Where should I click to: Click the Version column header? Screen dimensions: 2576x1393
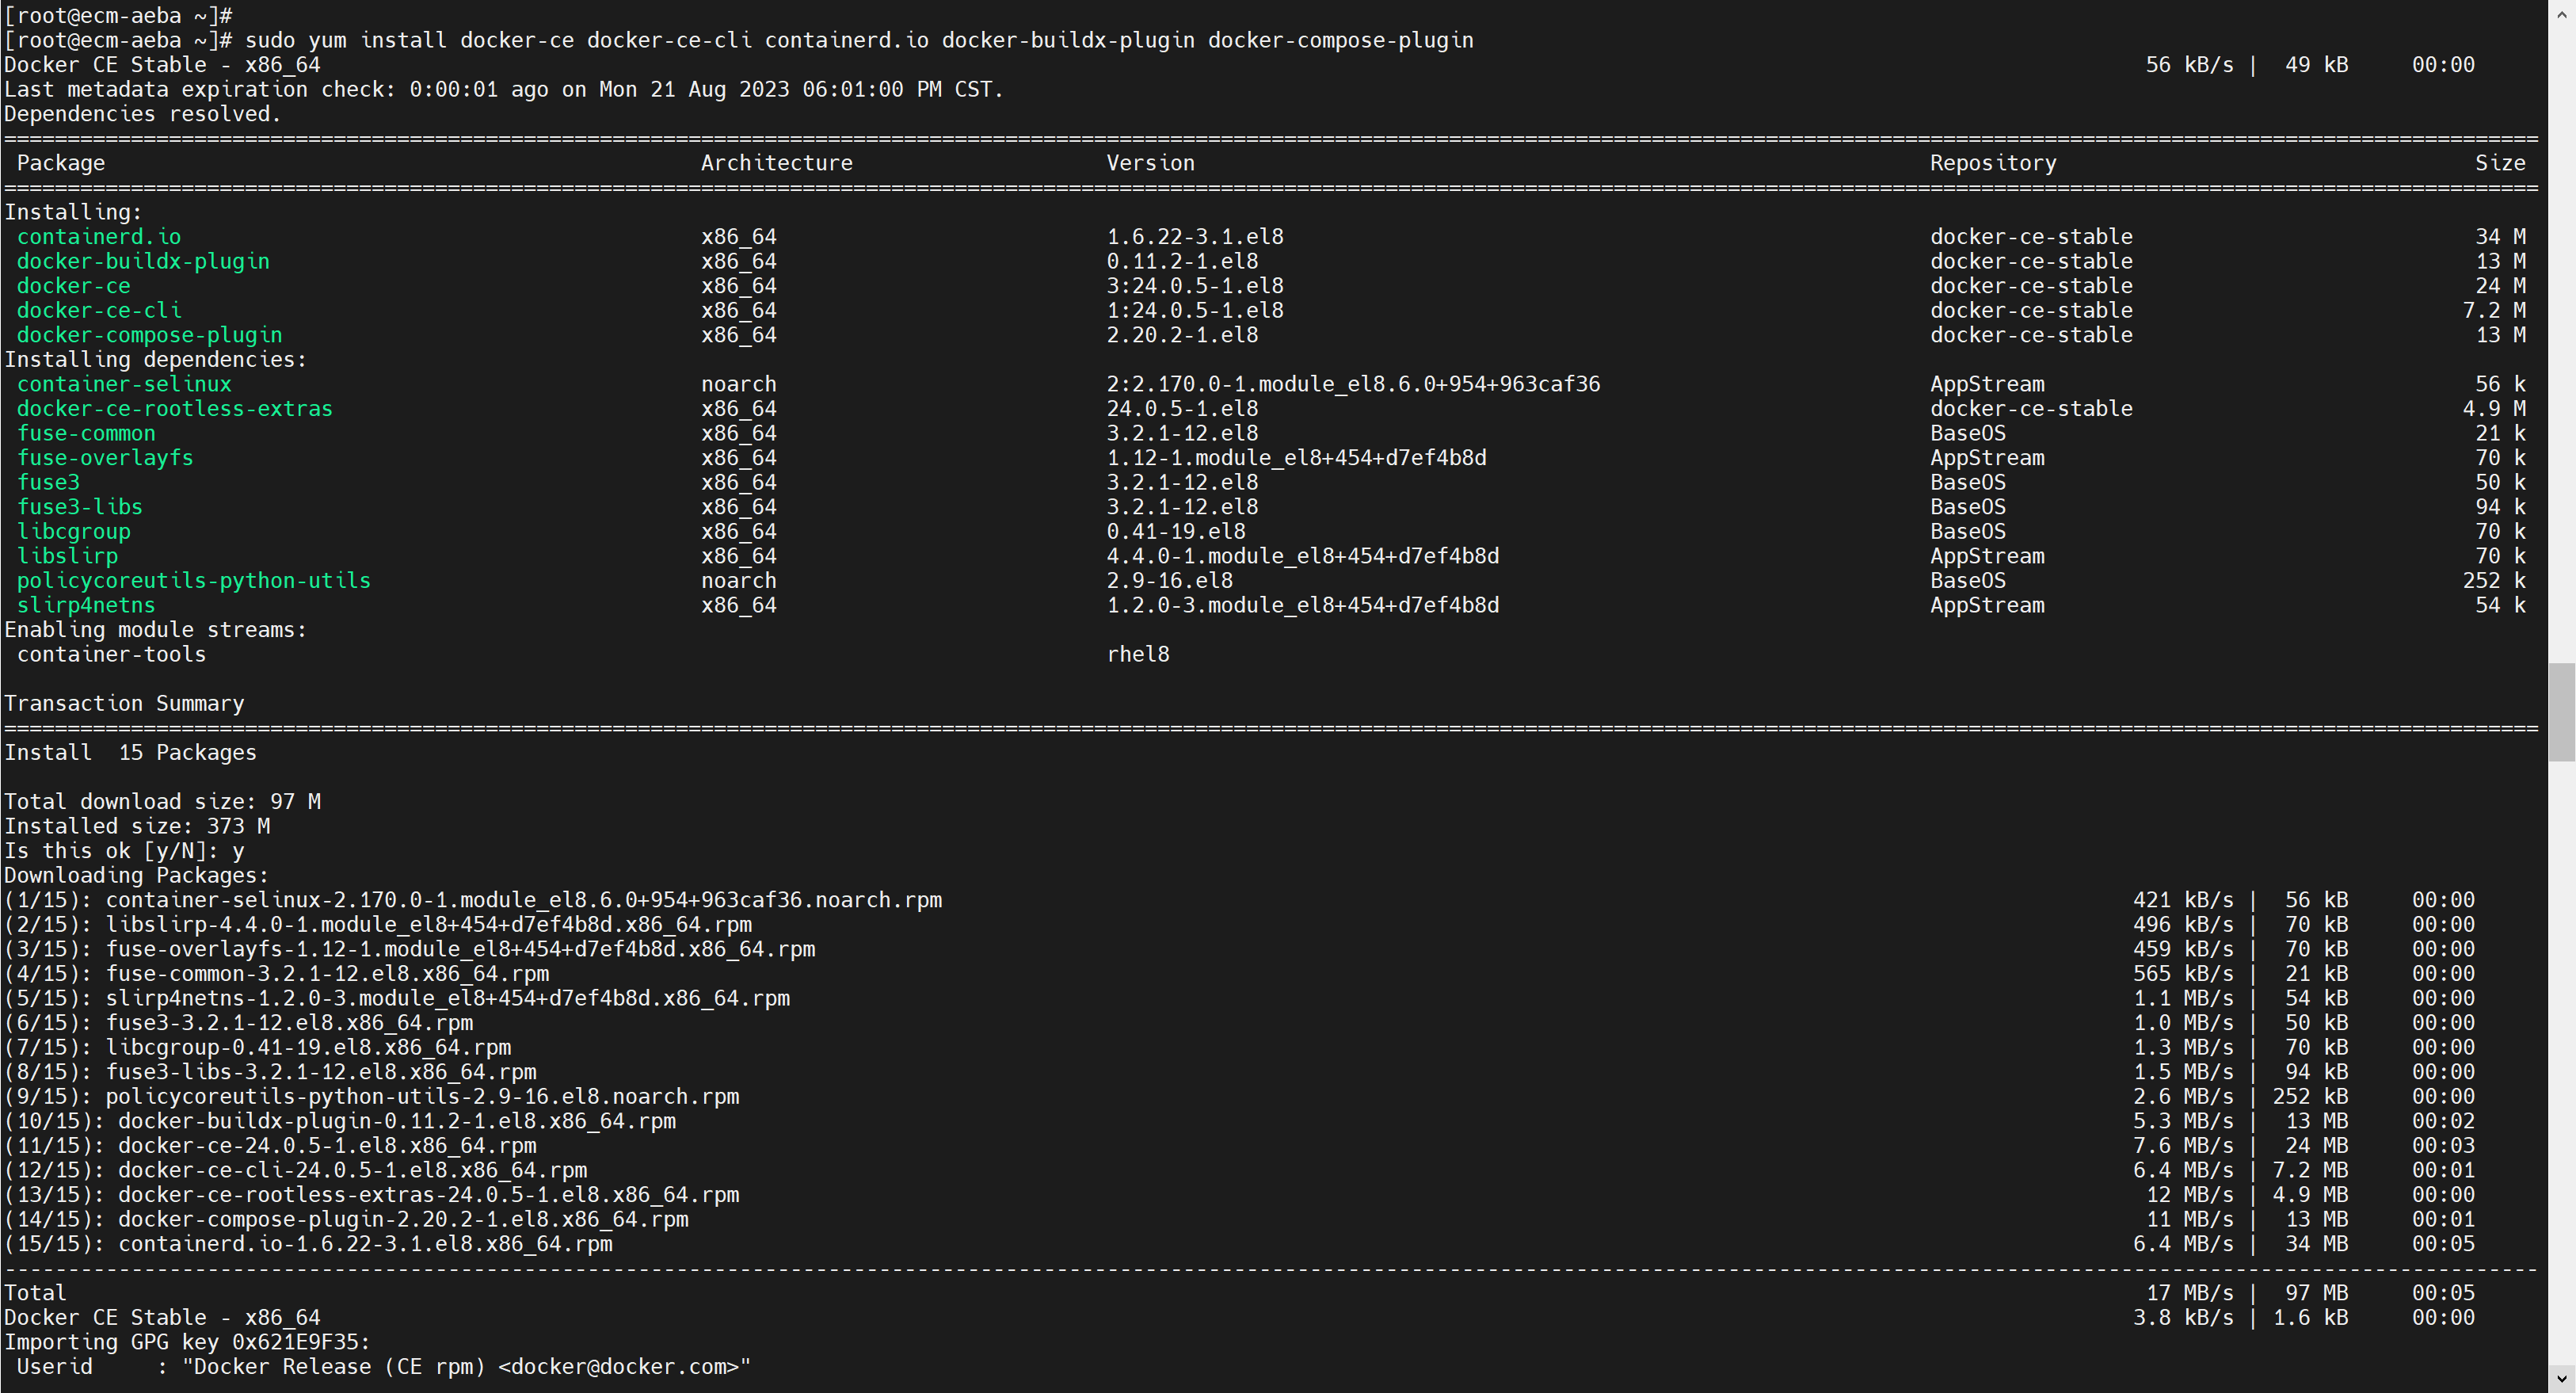pos(1150,163)
